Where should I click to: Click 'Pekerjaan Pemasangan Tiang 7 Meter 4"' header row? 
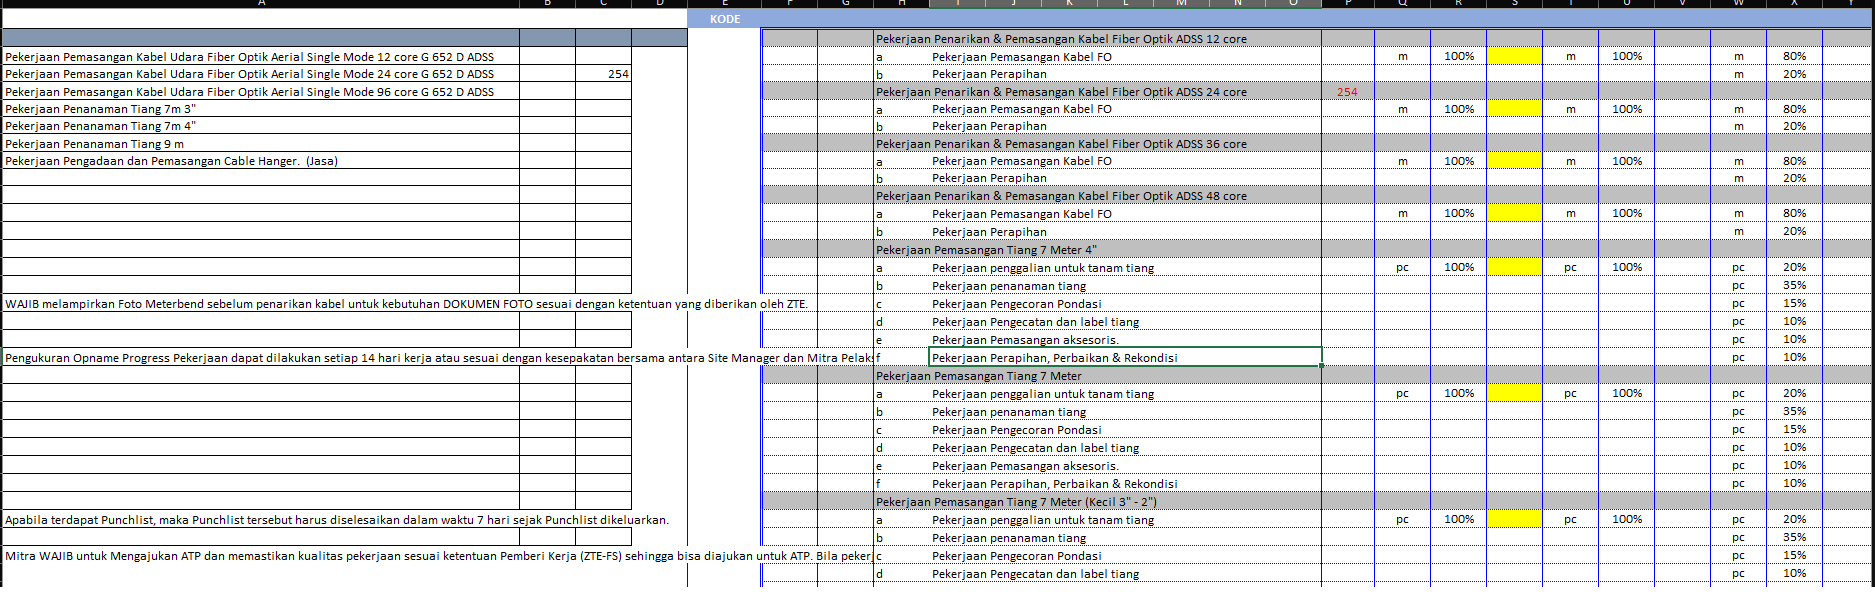coord(986,250)
